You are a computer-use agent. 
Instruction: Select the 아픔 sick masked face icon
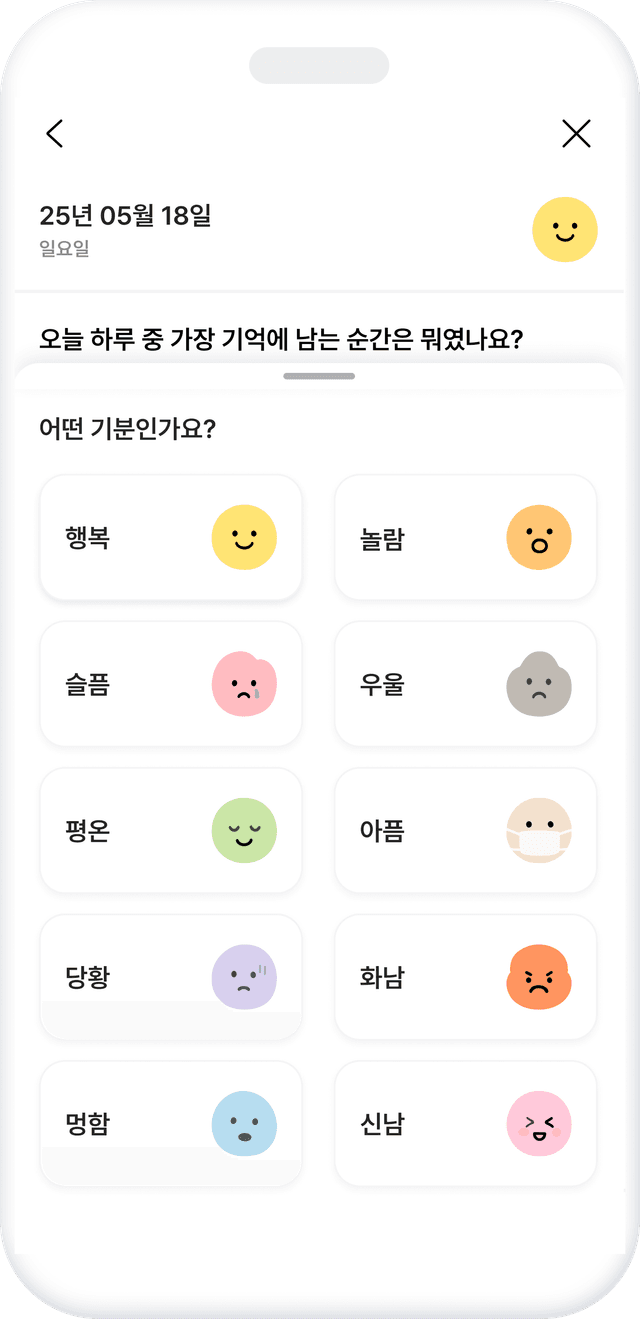point(539,831)
